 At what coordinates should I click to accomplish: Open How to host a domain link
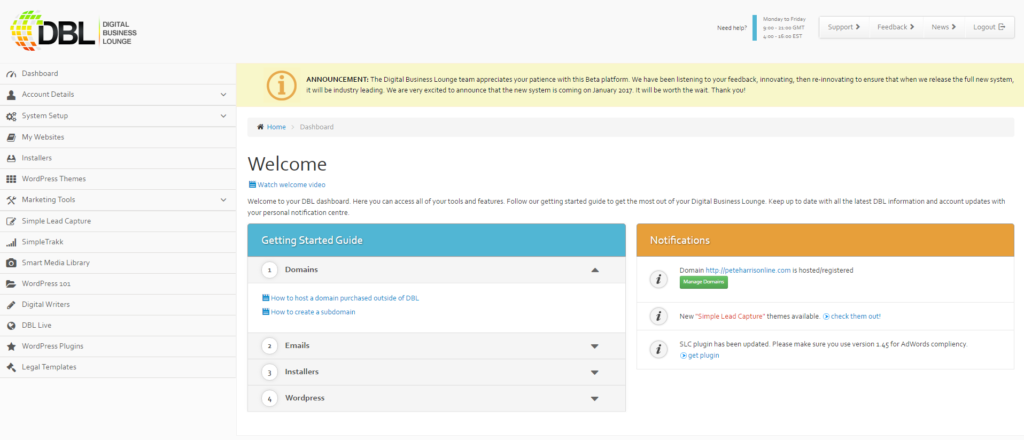(x=345, y=298)
